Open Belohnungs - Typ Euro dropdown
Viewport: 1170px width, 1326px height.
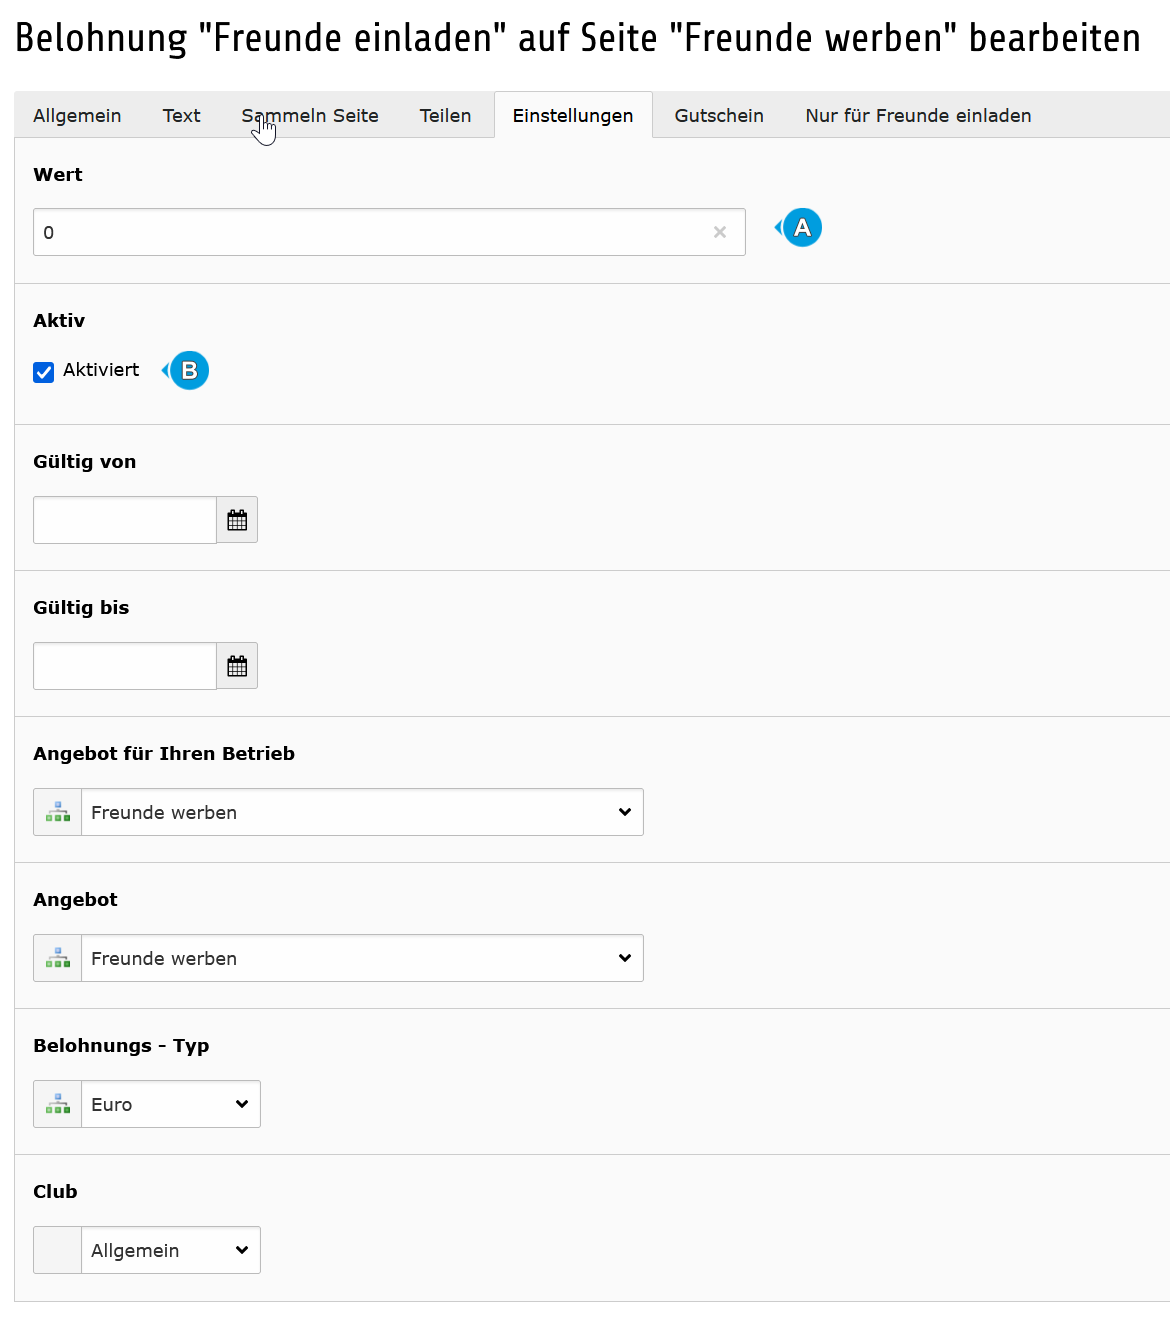coord(171,1104)
